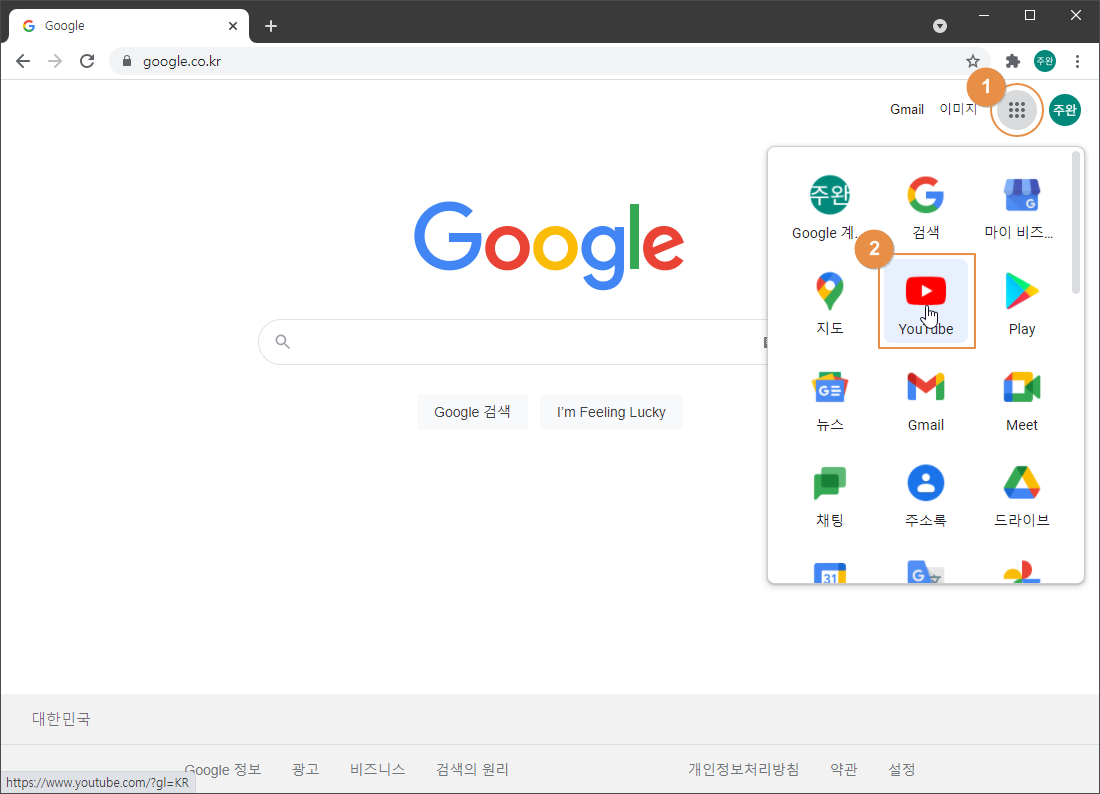Screen dimensions: 1100x794
Task: Open Google 정보 footer link
Action: point(223,769)
